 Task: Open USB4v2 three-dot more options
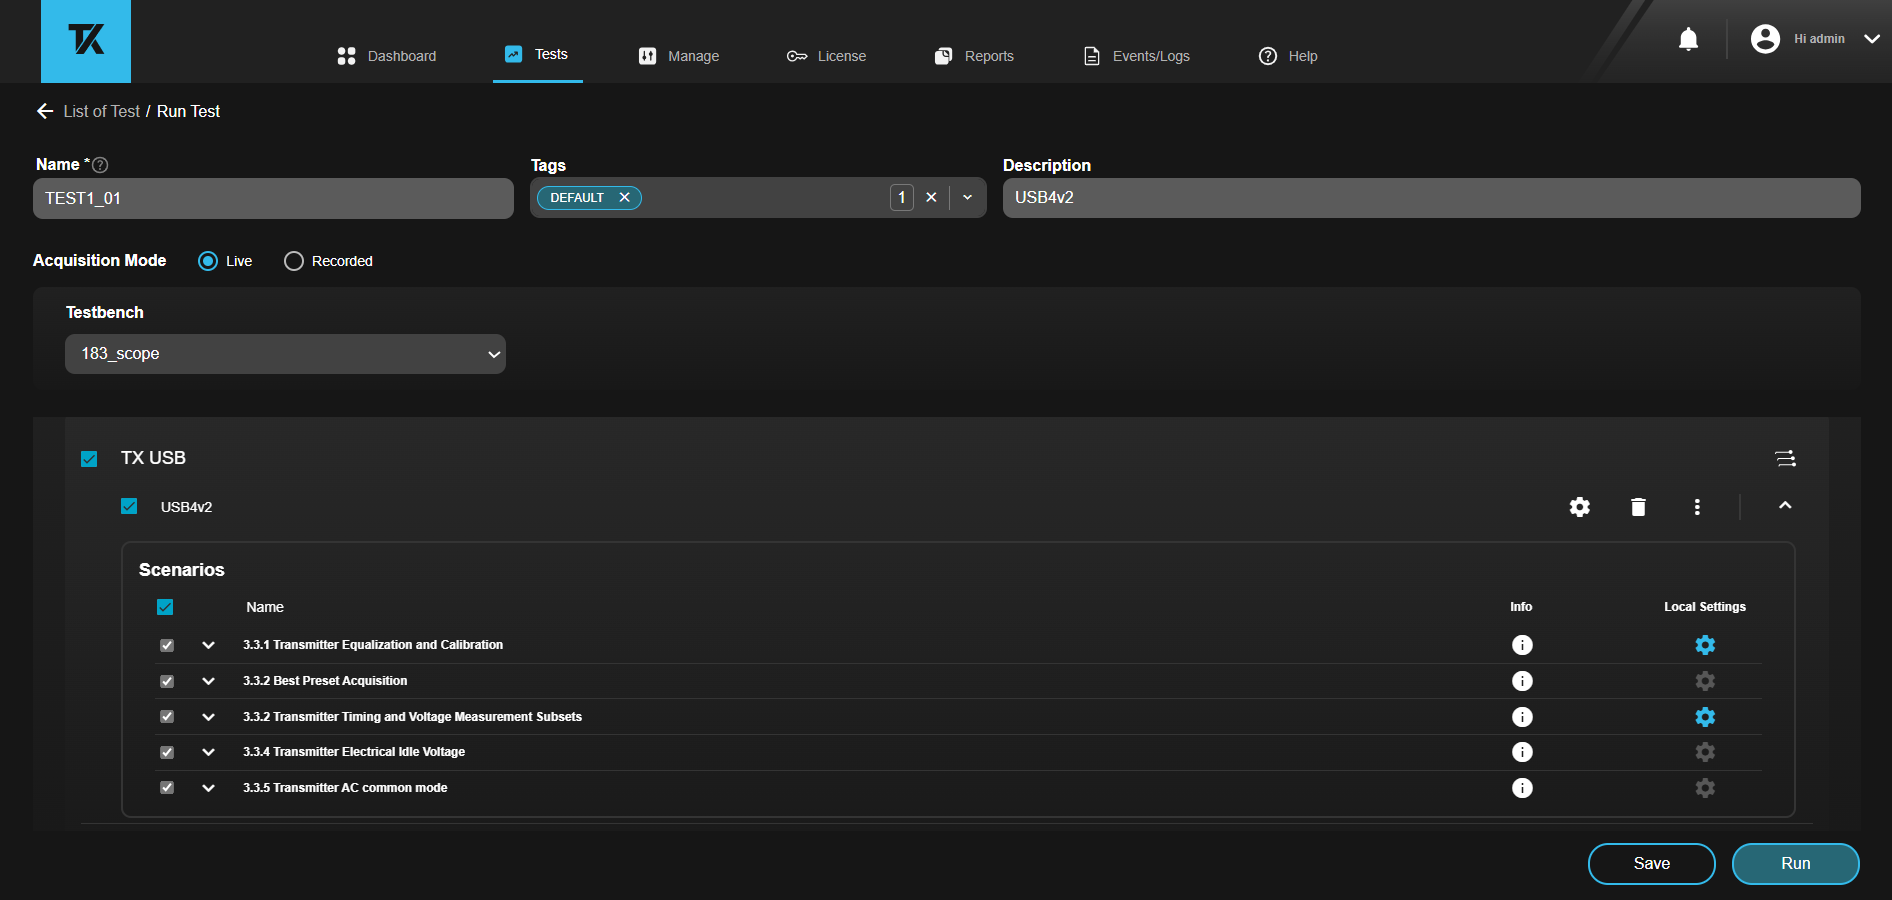1697,507
